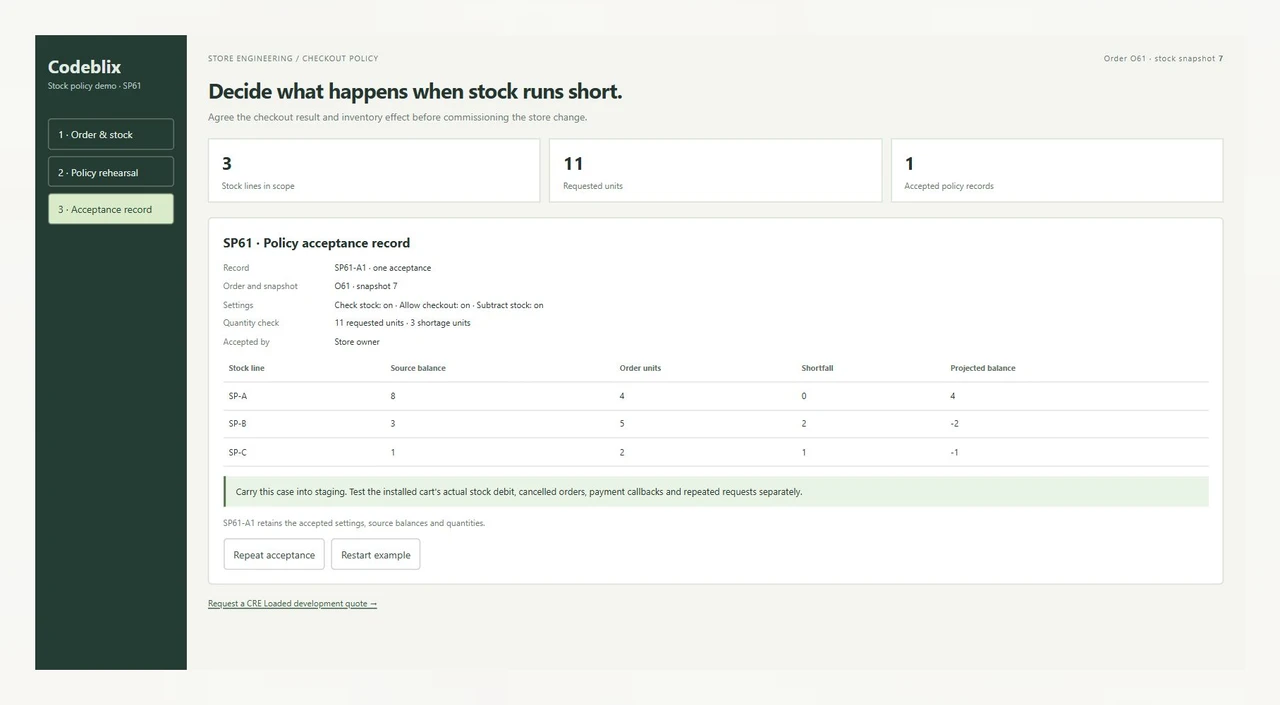The image size is (1280, 705).
Task: Select the Requested units card
Action: click(x=715, y=171)
